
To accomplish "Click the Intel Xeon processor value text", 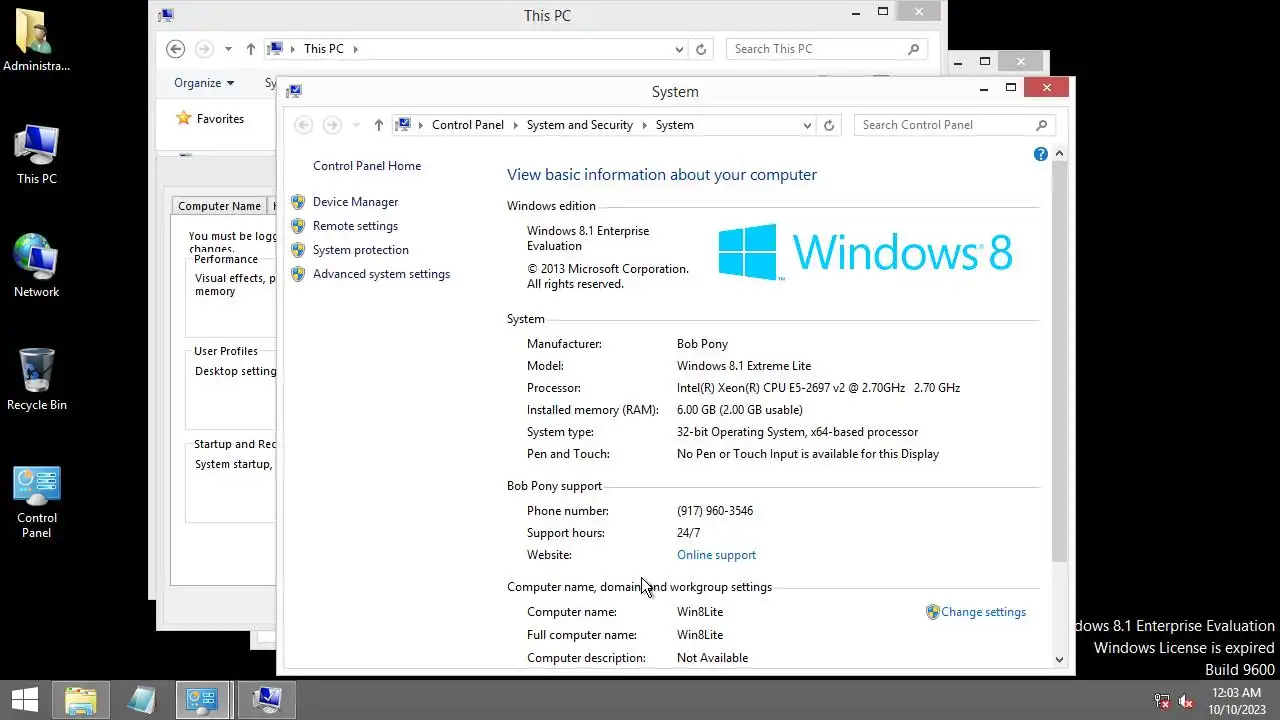I will click(818, 388).
